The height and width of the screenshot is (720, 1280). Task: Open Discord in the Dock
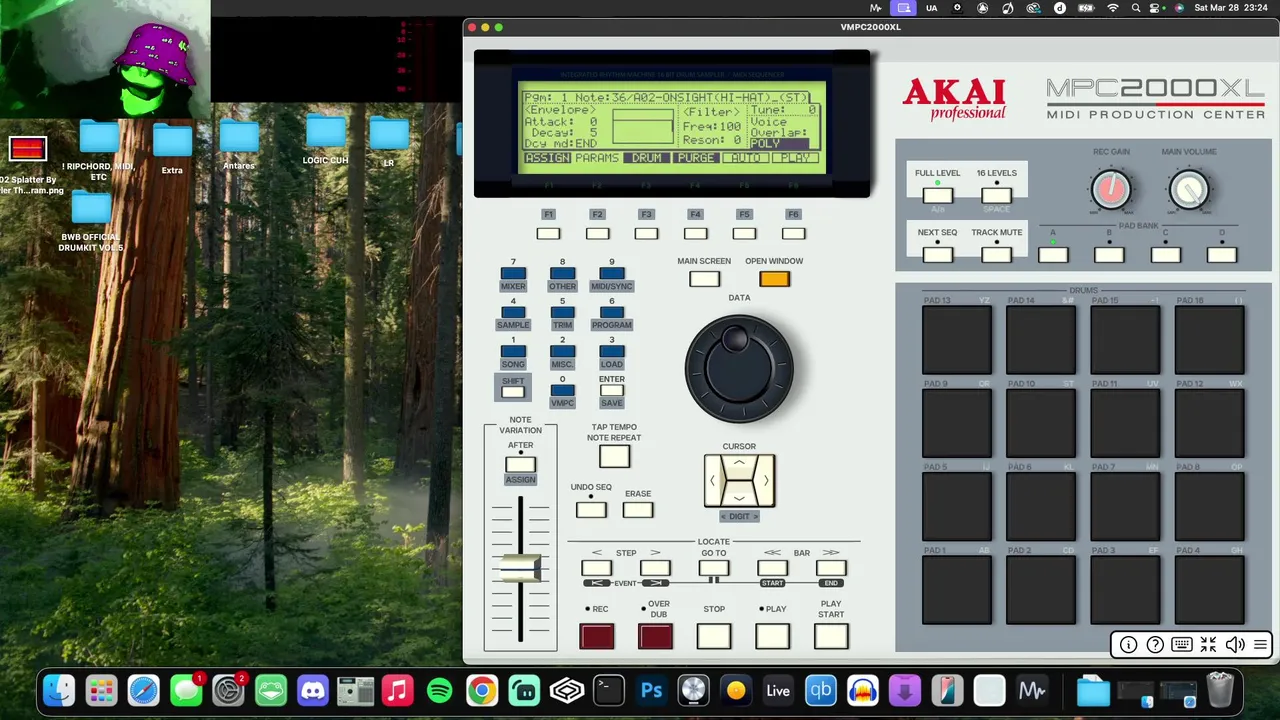click(313, 690)
